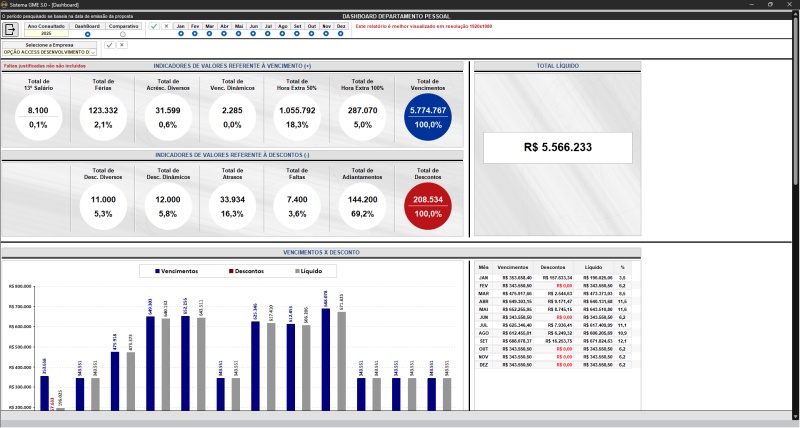Screen dimensions: 800x428
Task: Click the Mar month label button
Action: pyautogui.click(x=209, y=26)
